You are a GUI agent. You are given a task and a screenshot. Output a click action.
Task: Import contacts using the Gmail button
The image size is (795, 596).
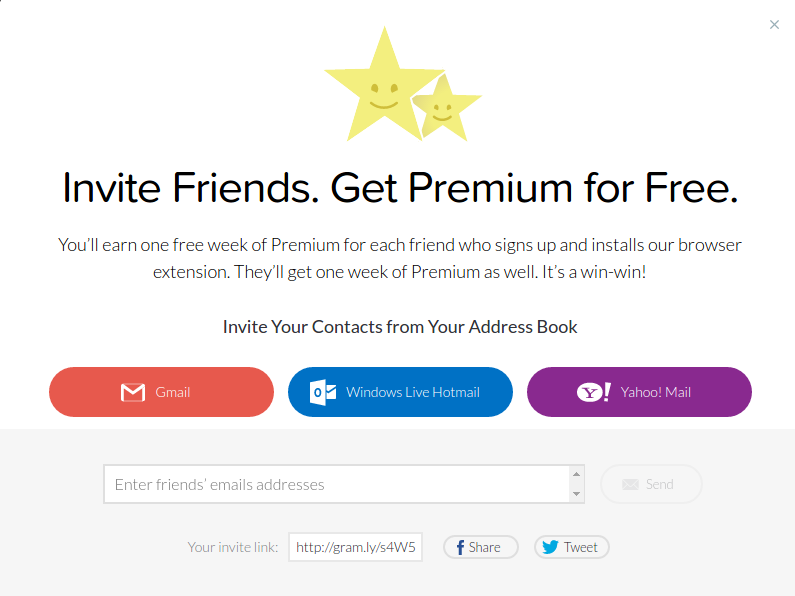(161, 392)
